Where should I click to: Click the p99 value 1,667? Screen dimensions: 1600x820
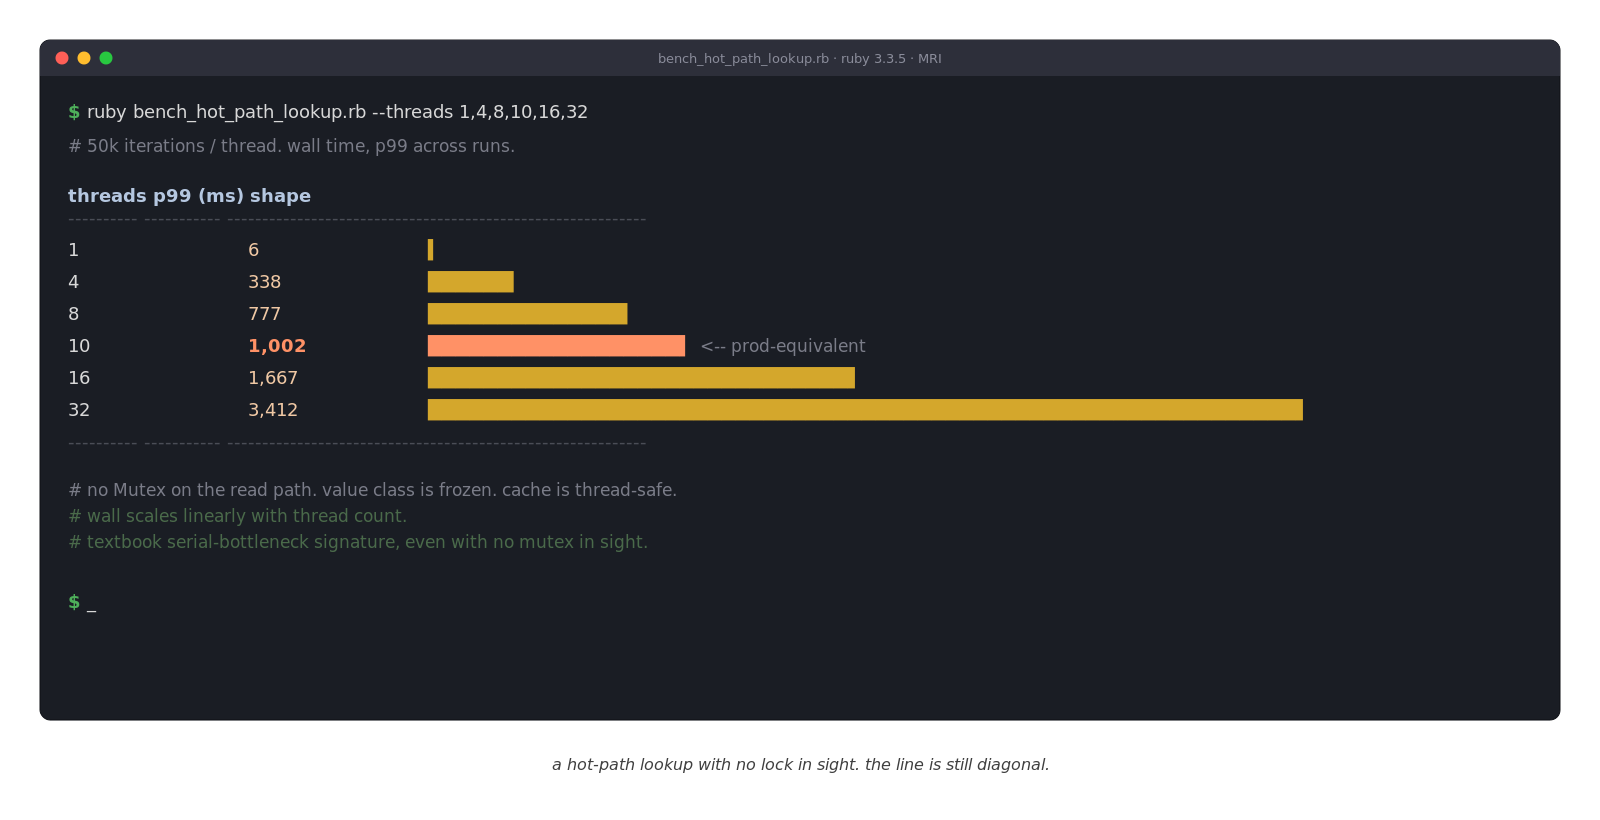click(x=273, y=378)
